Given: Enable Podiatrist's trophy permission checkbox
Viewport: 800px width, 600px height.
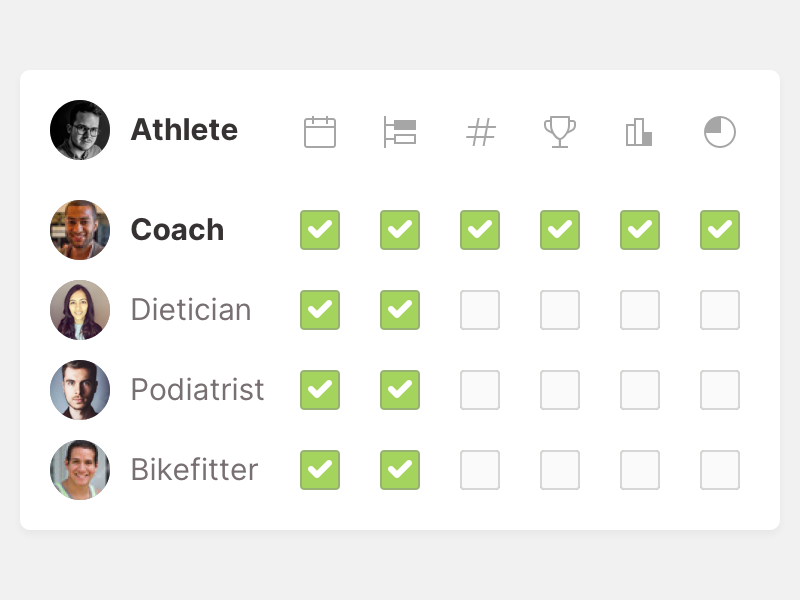Looking at the screenshot, I should pos(560,390).
